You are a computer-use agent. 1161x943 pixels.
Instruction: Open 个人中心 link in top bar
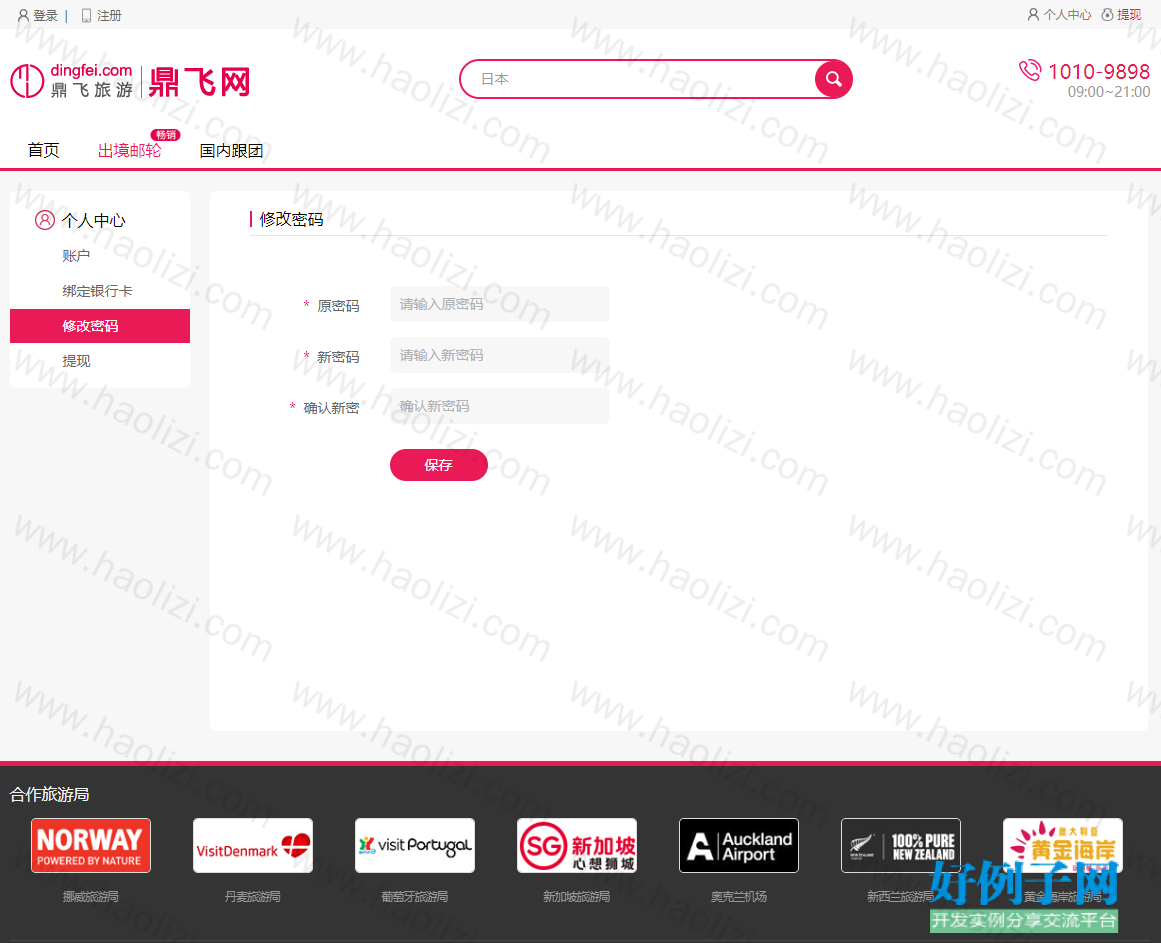pos(1067,15)
